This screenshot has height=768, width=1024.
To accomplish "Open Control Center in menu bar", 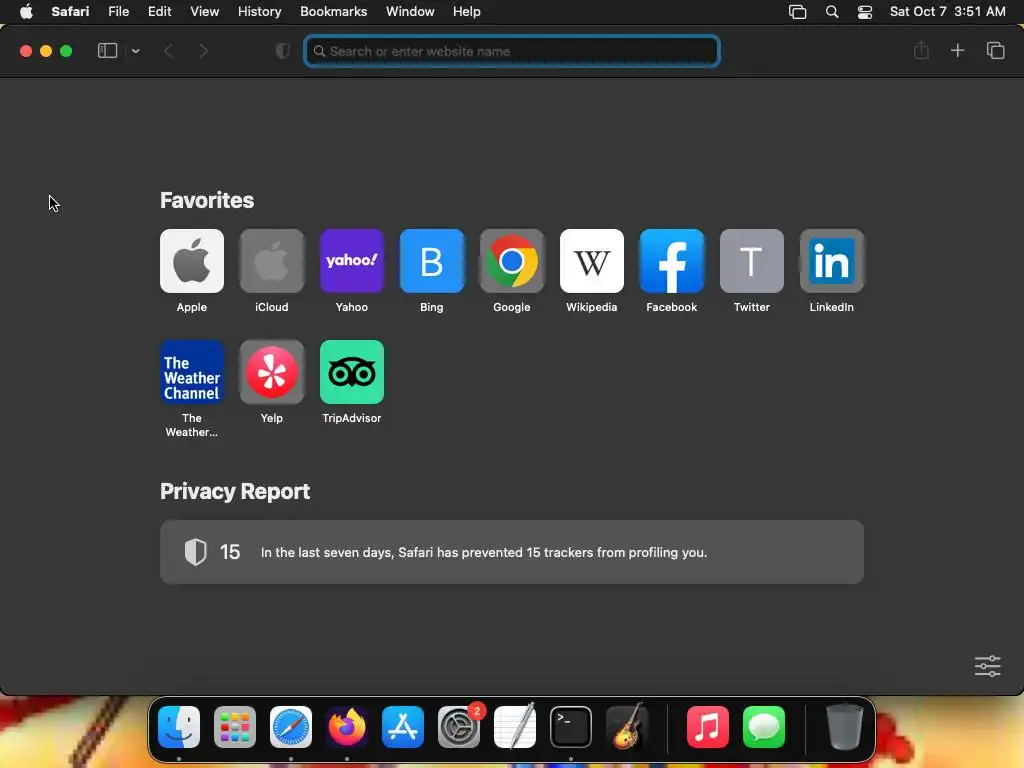I will click(x=865, y=12).
